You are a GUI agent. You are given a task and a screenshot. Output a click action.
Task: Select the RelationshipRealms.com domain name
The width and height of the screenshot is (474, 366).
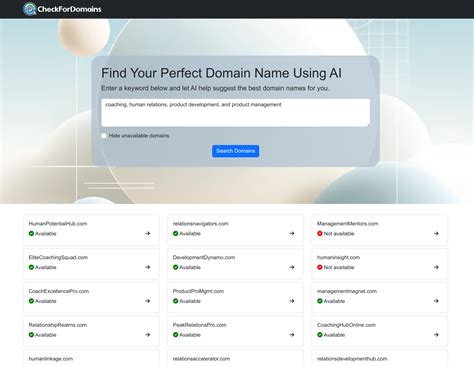pyautogui.click(x=58, y=325)
